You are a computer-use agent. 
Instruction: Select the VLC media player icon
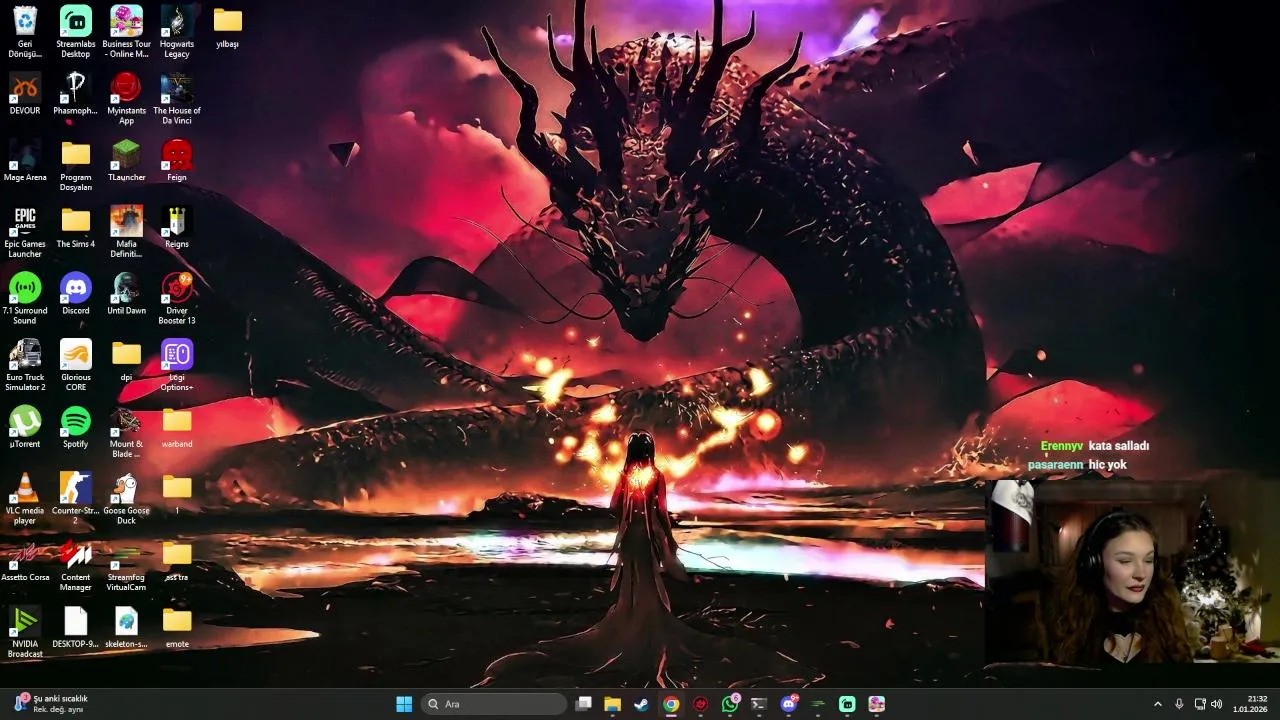(25, 499)
